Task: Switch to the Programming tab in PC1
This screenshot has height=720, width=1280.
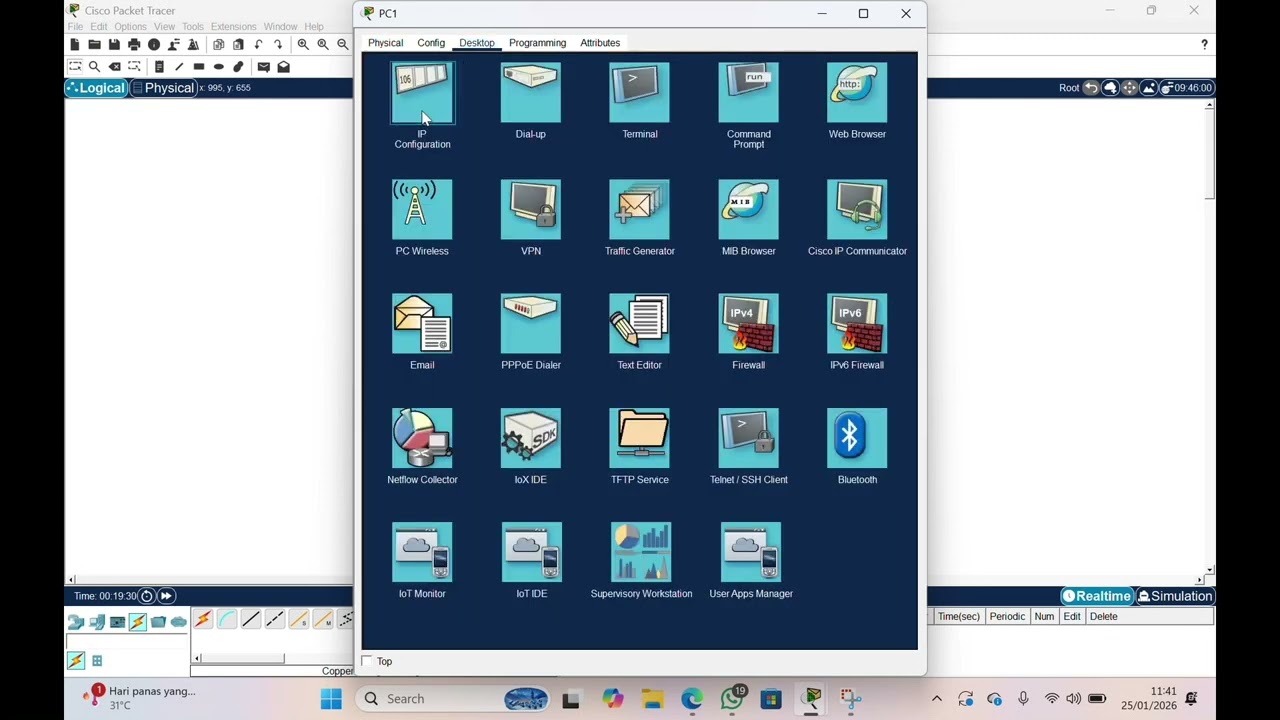Action: (x=537, y=43)
